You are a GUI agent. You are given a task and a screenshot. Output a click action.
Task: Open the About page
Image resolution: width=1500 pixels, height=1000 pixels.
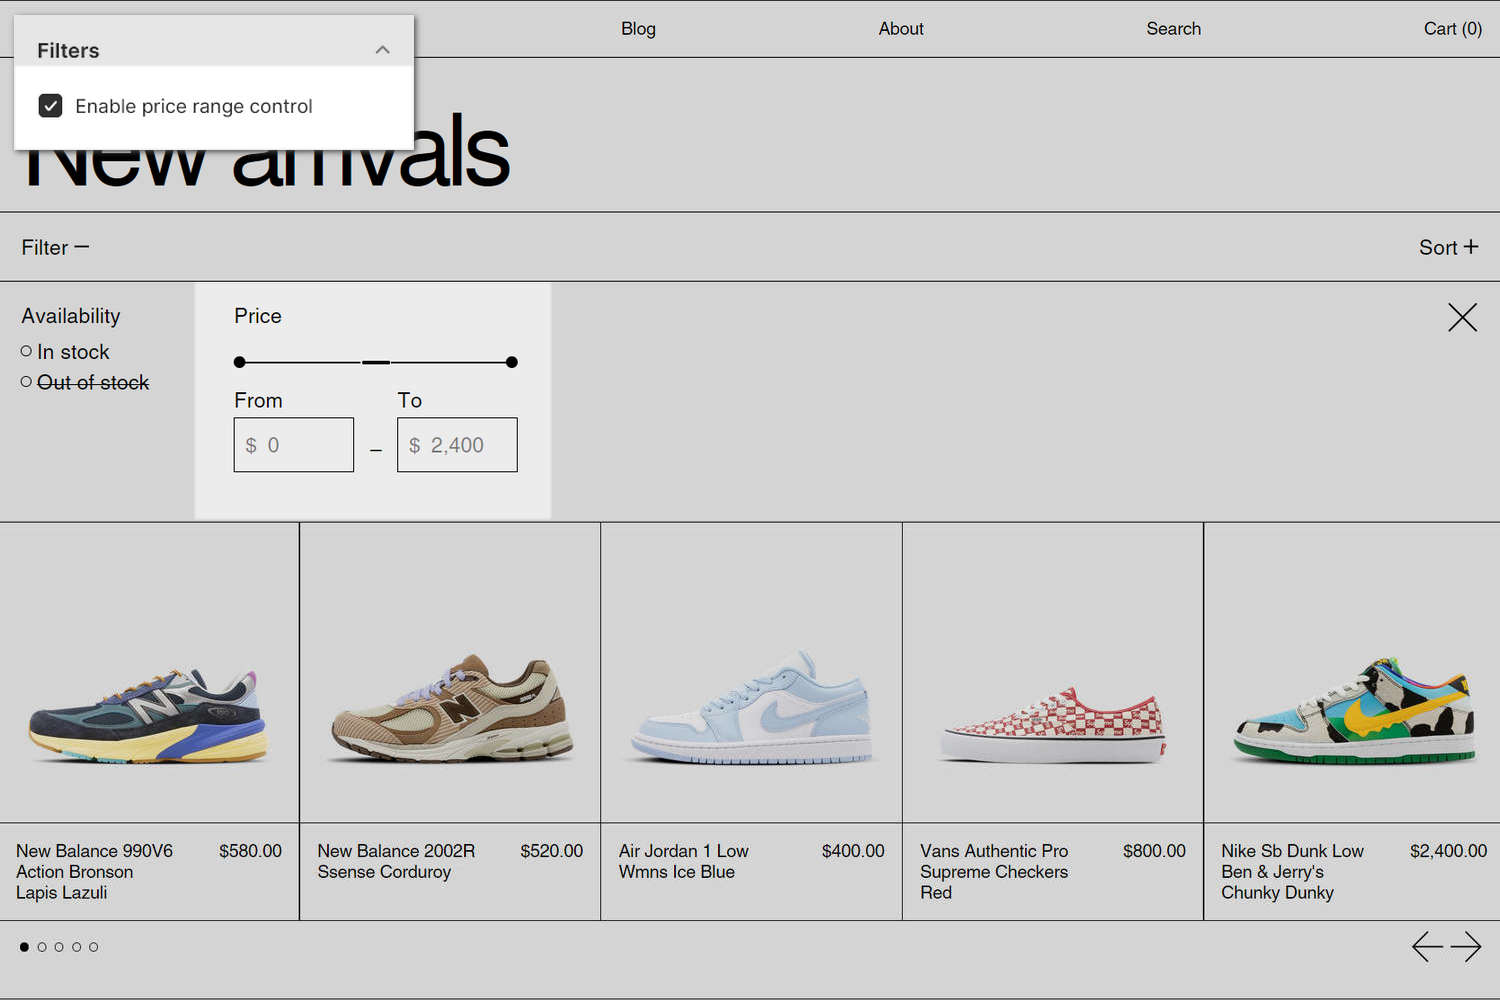click(x=900, y=29)
